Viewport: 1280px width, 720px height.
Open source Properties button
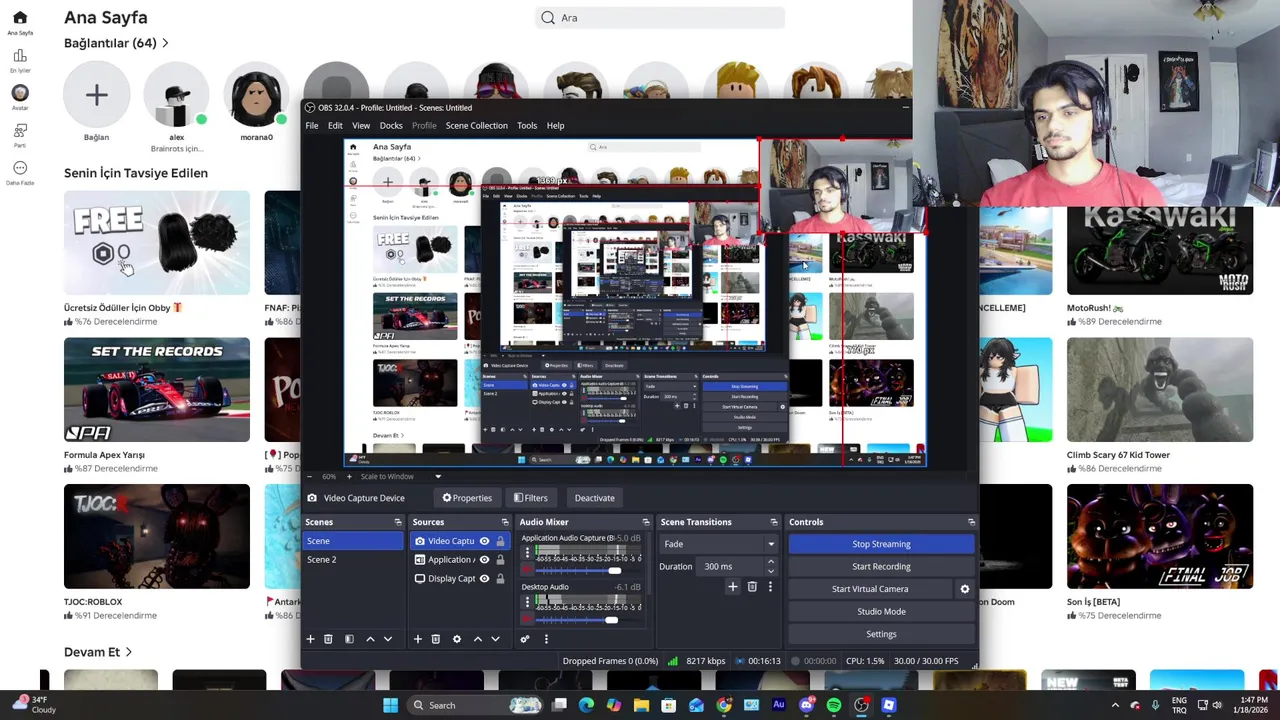[467, 498]
